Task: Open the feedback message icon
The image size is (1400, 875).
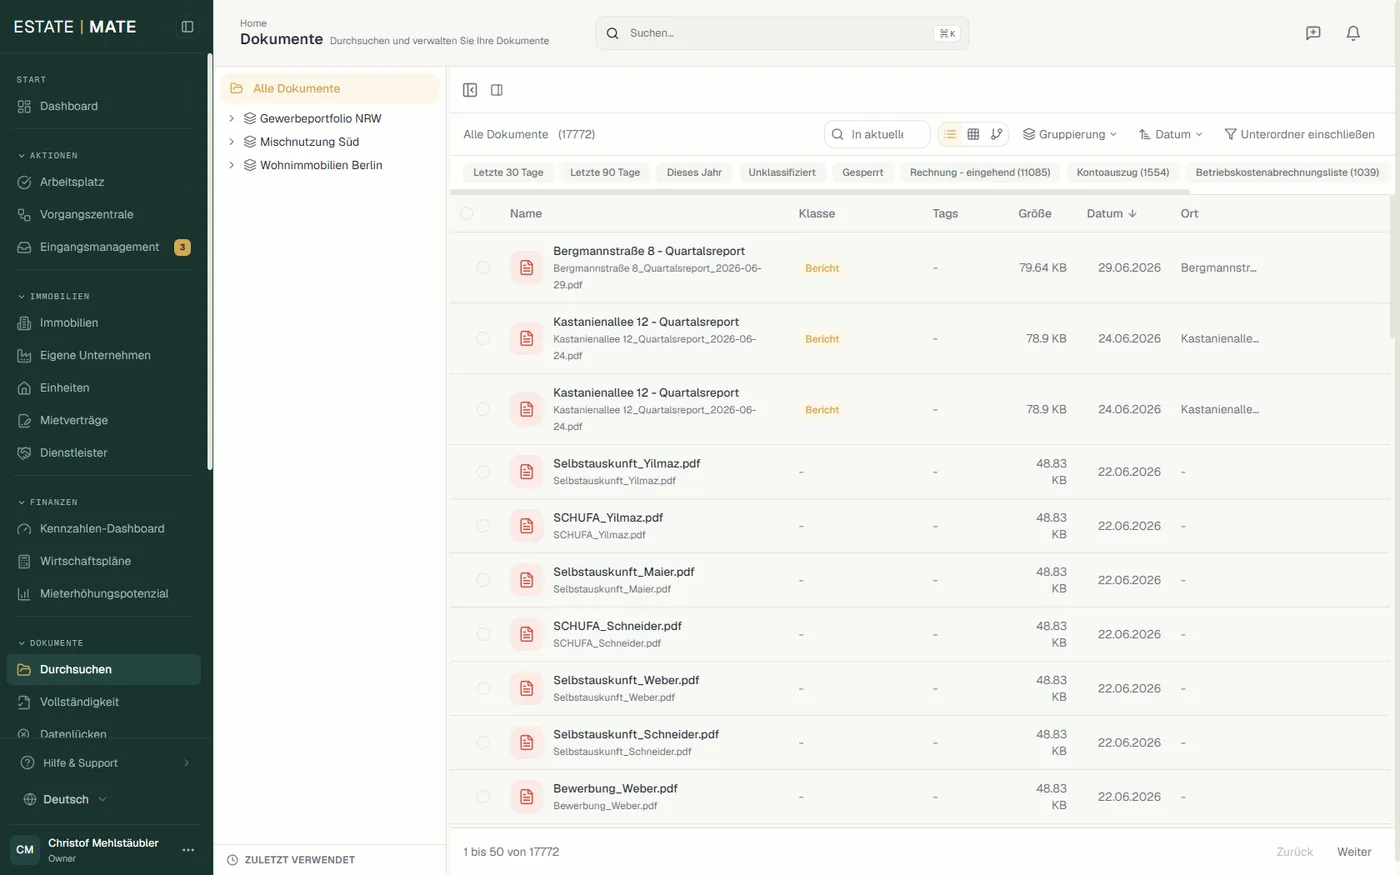Action: [x=1313, y=33]
